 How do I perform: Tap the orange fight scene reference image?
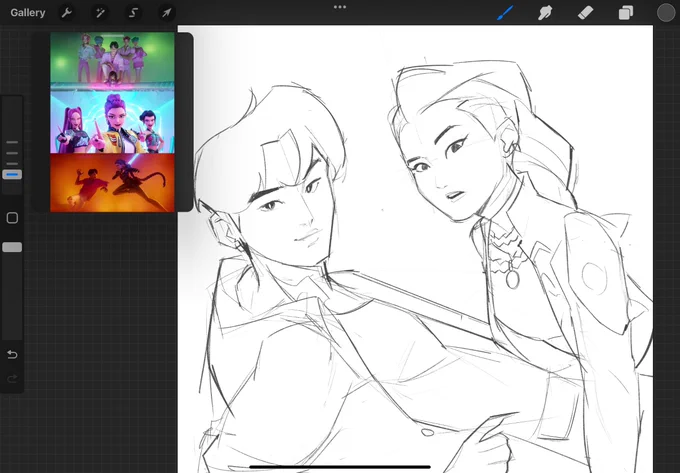[112, 183]
